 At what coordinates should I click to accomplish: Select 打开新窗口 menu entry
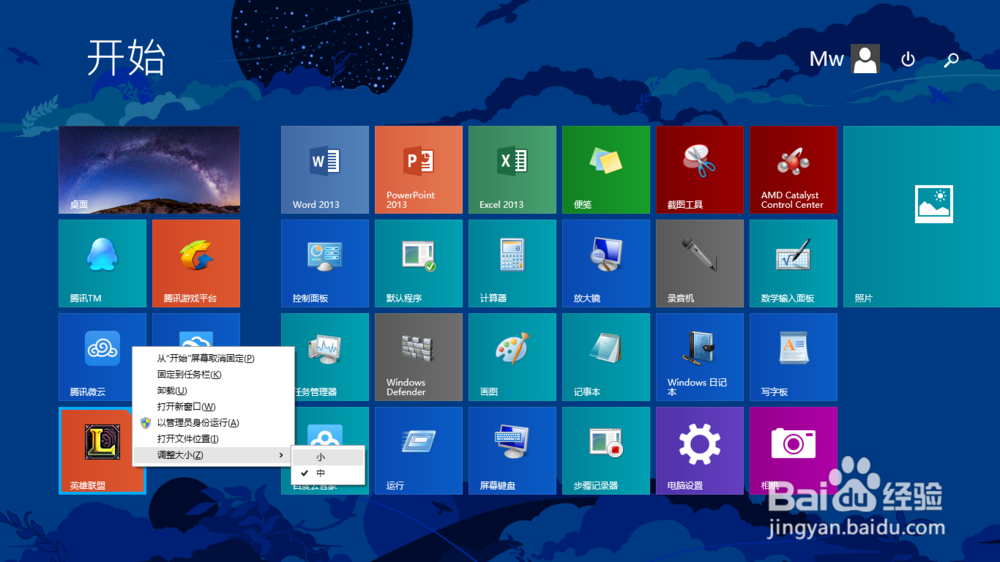pyautogui.click(x=213, y=406)
